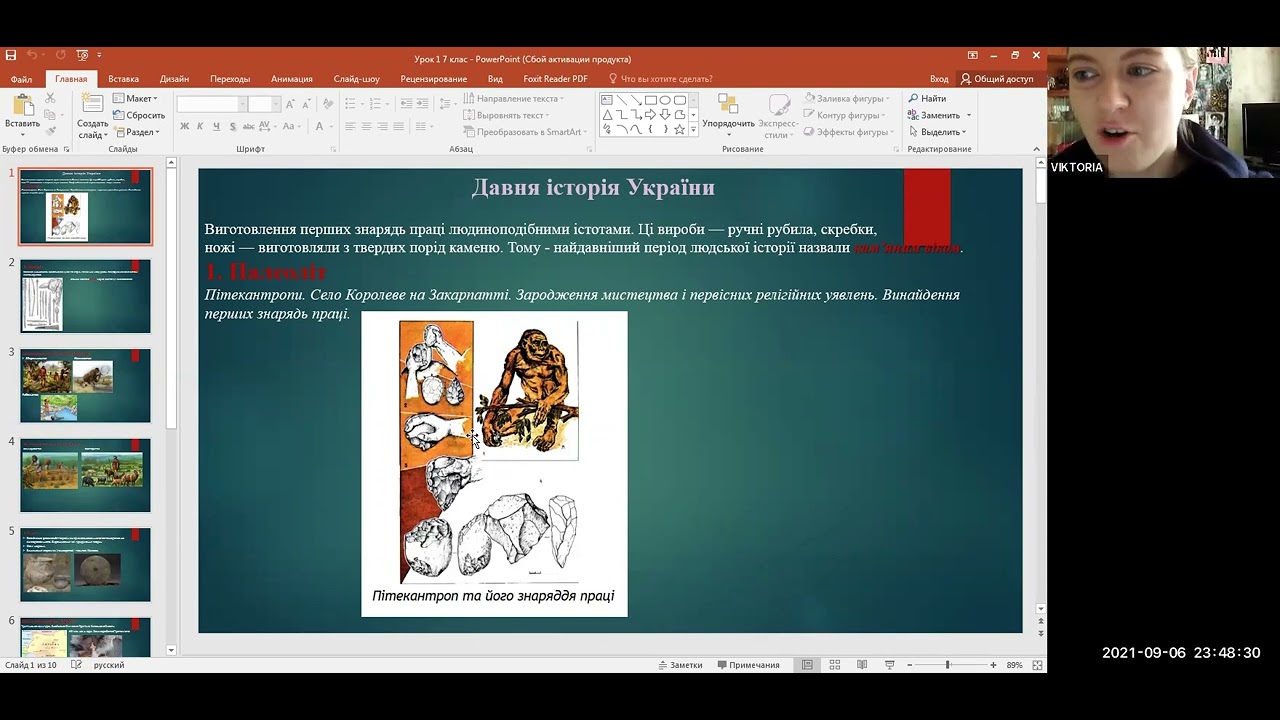
Task: Toggle align text left
Action: [350, 126]
